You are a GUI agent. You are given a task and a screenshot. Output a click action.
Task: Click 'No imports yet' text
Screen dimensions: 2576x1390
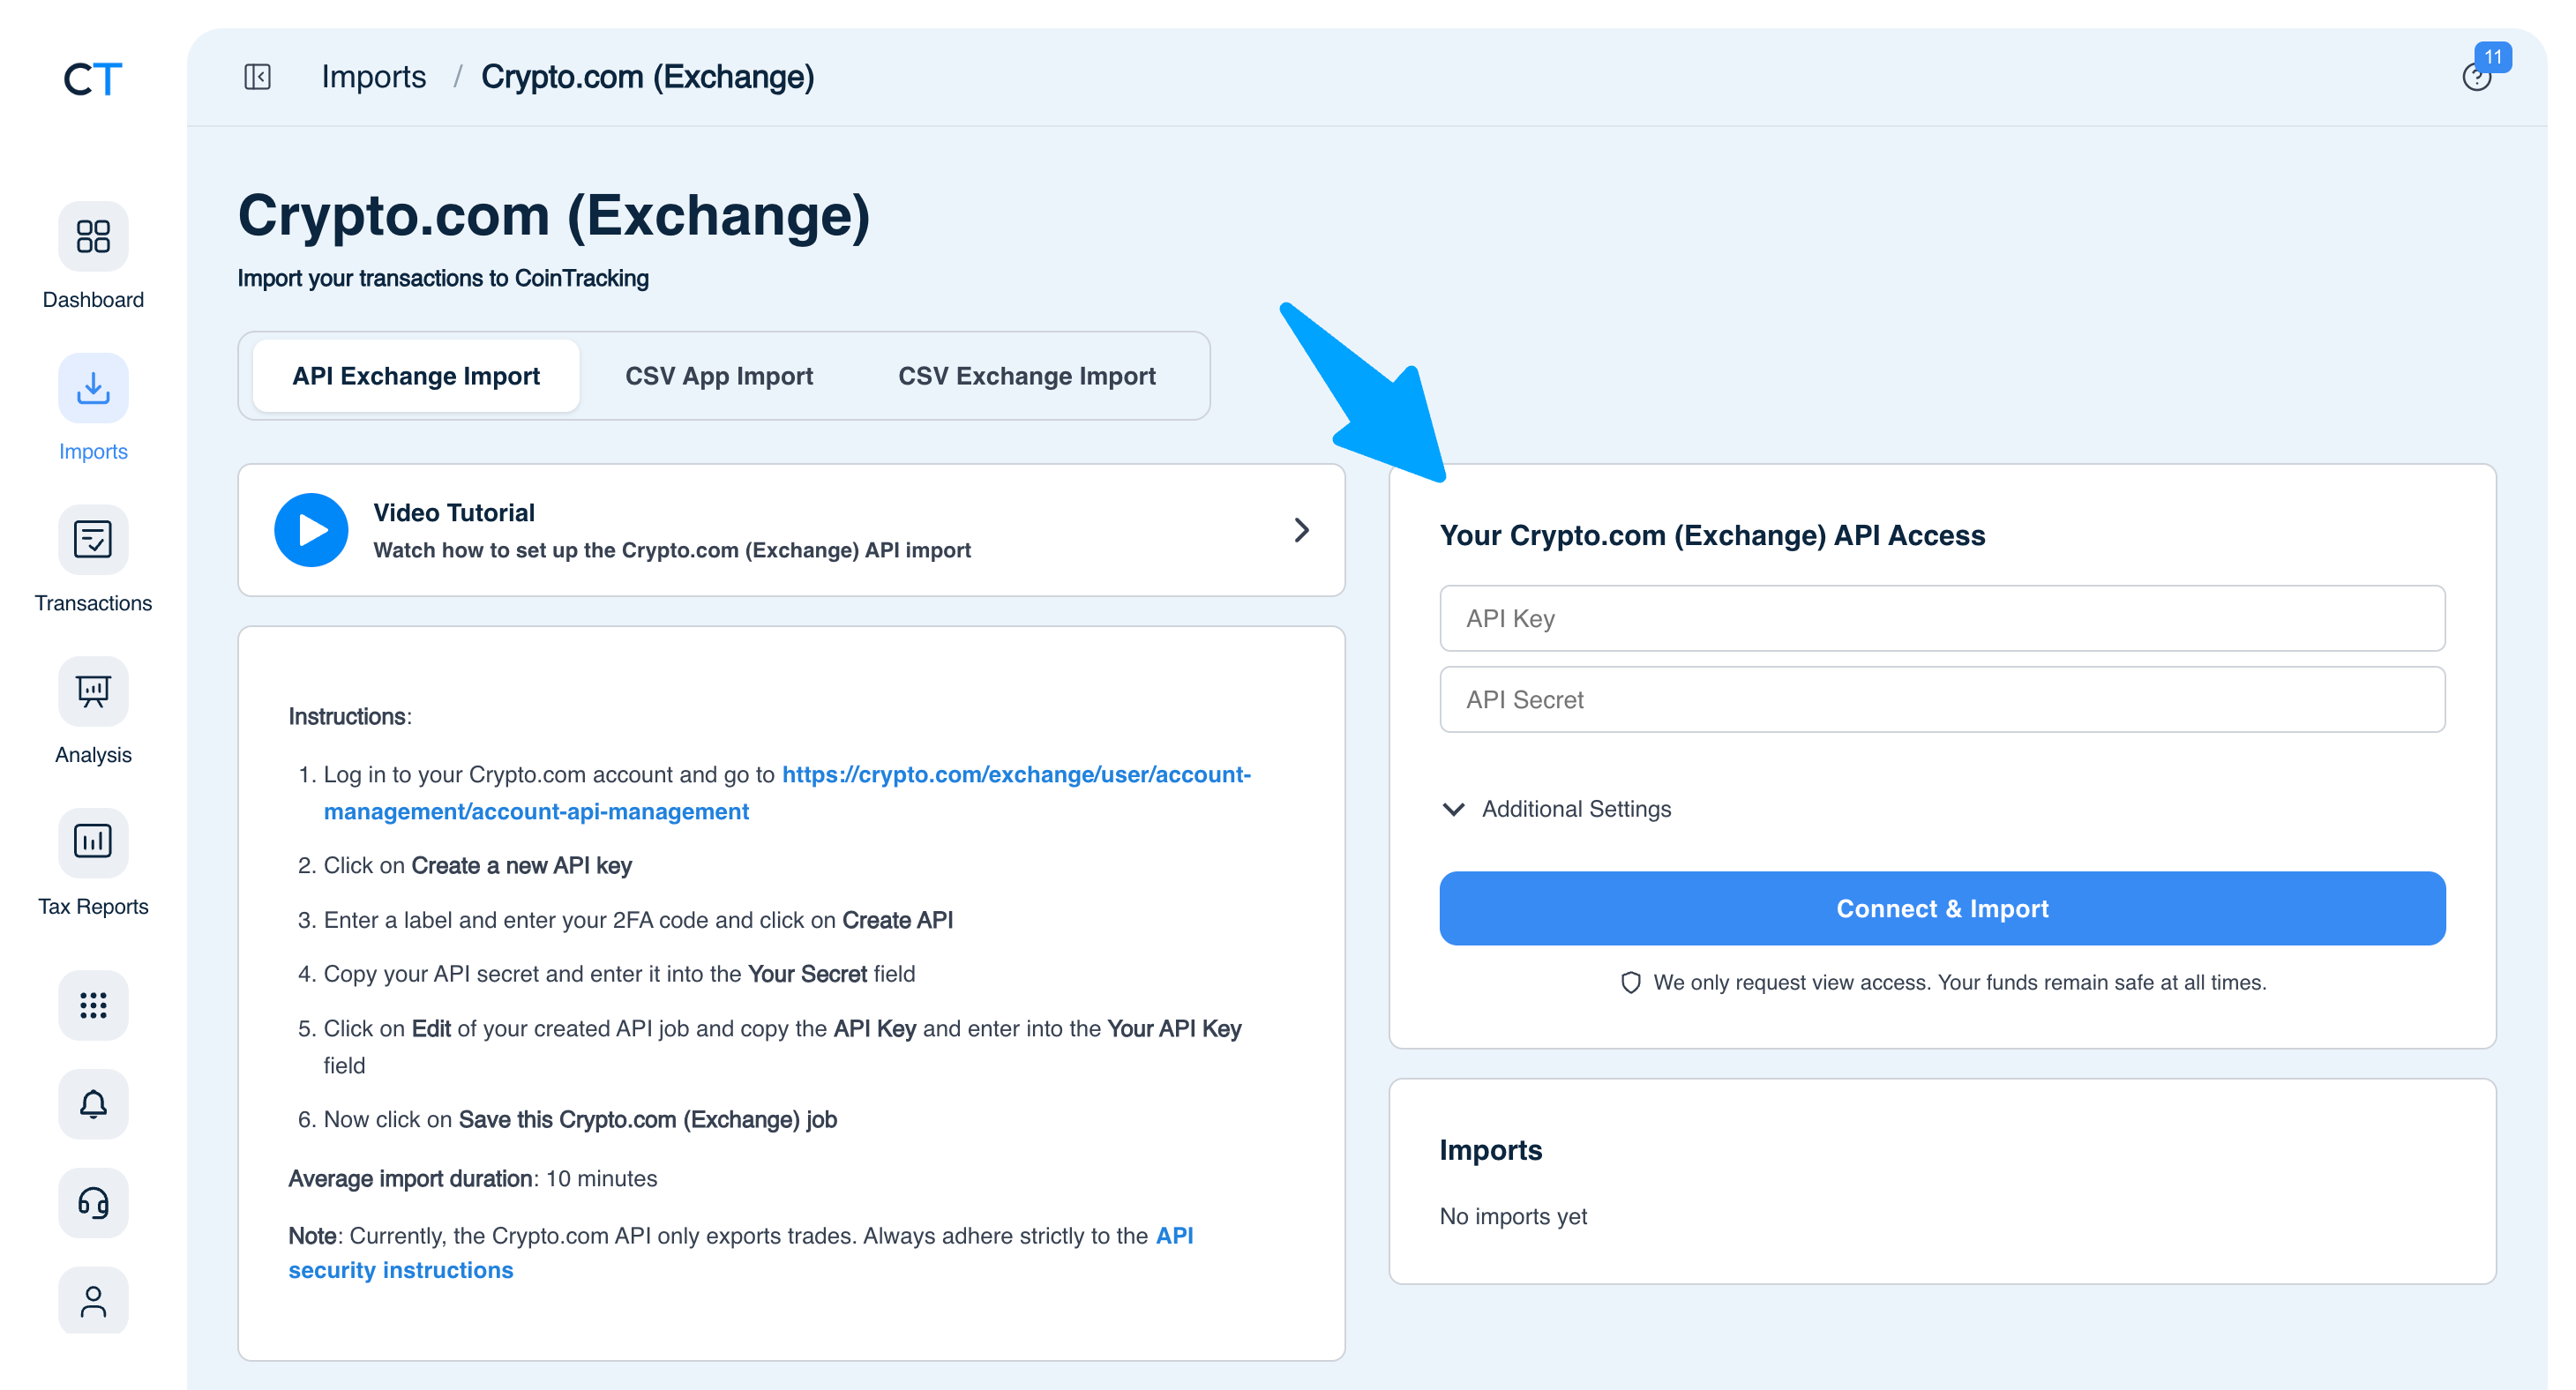point(1513,1216)
